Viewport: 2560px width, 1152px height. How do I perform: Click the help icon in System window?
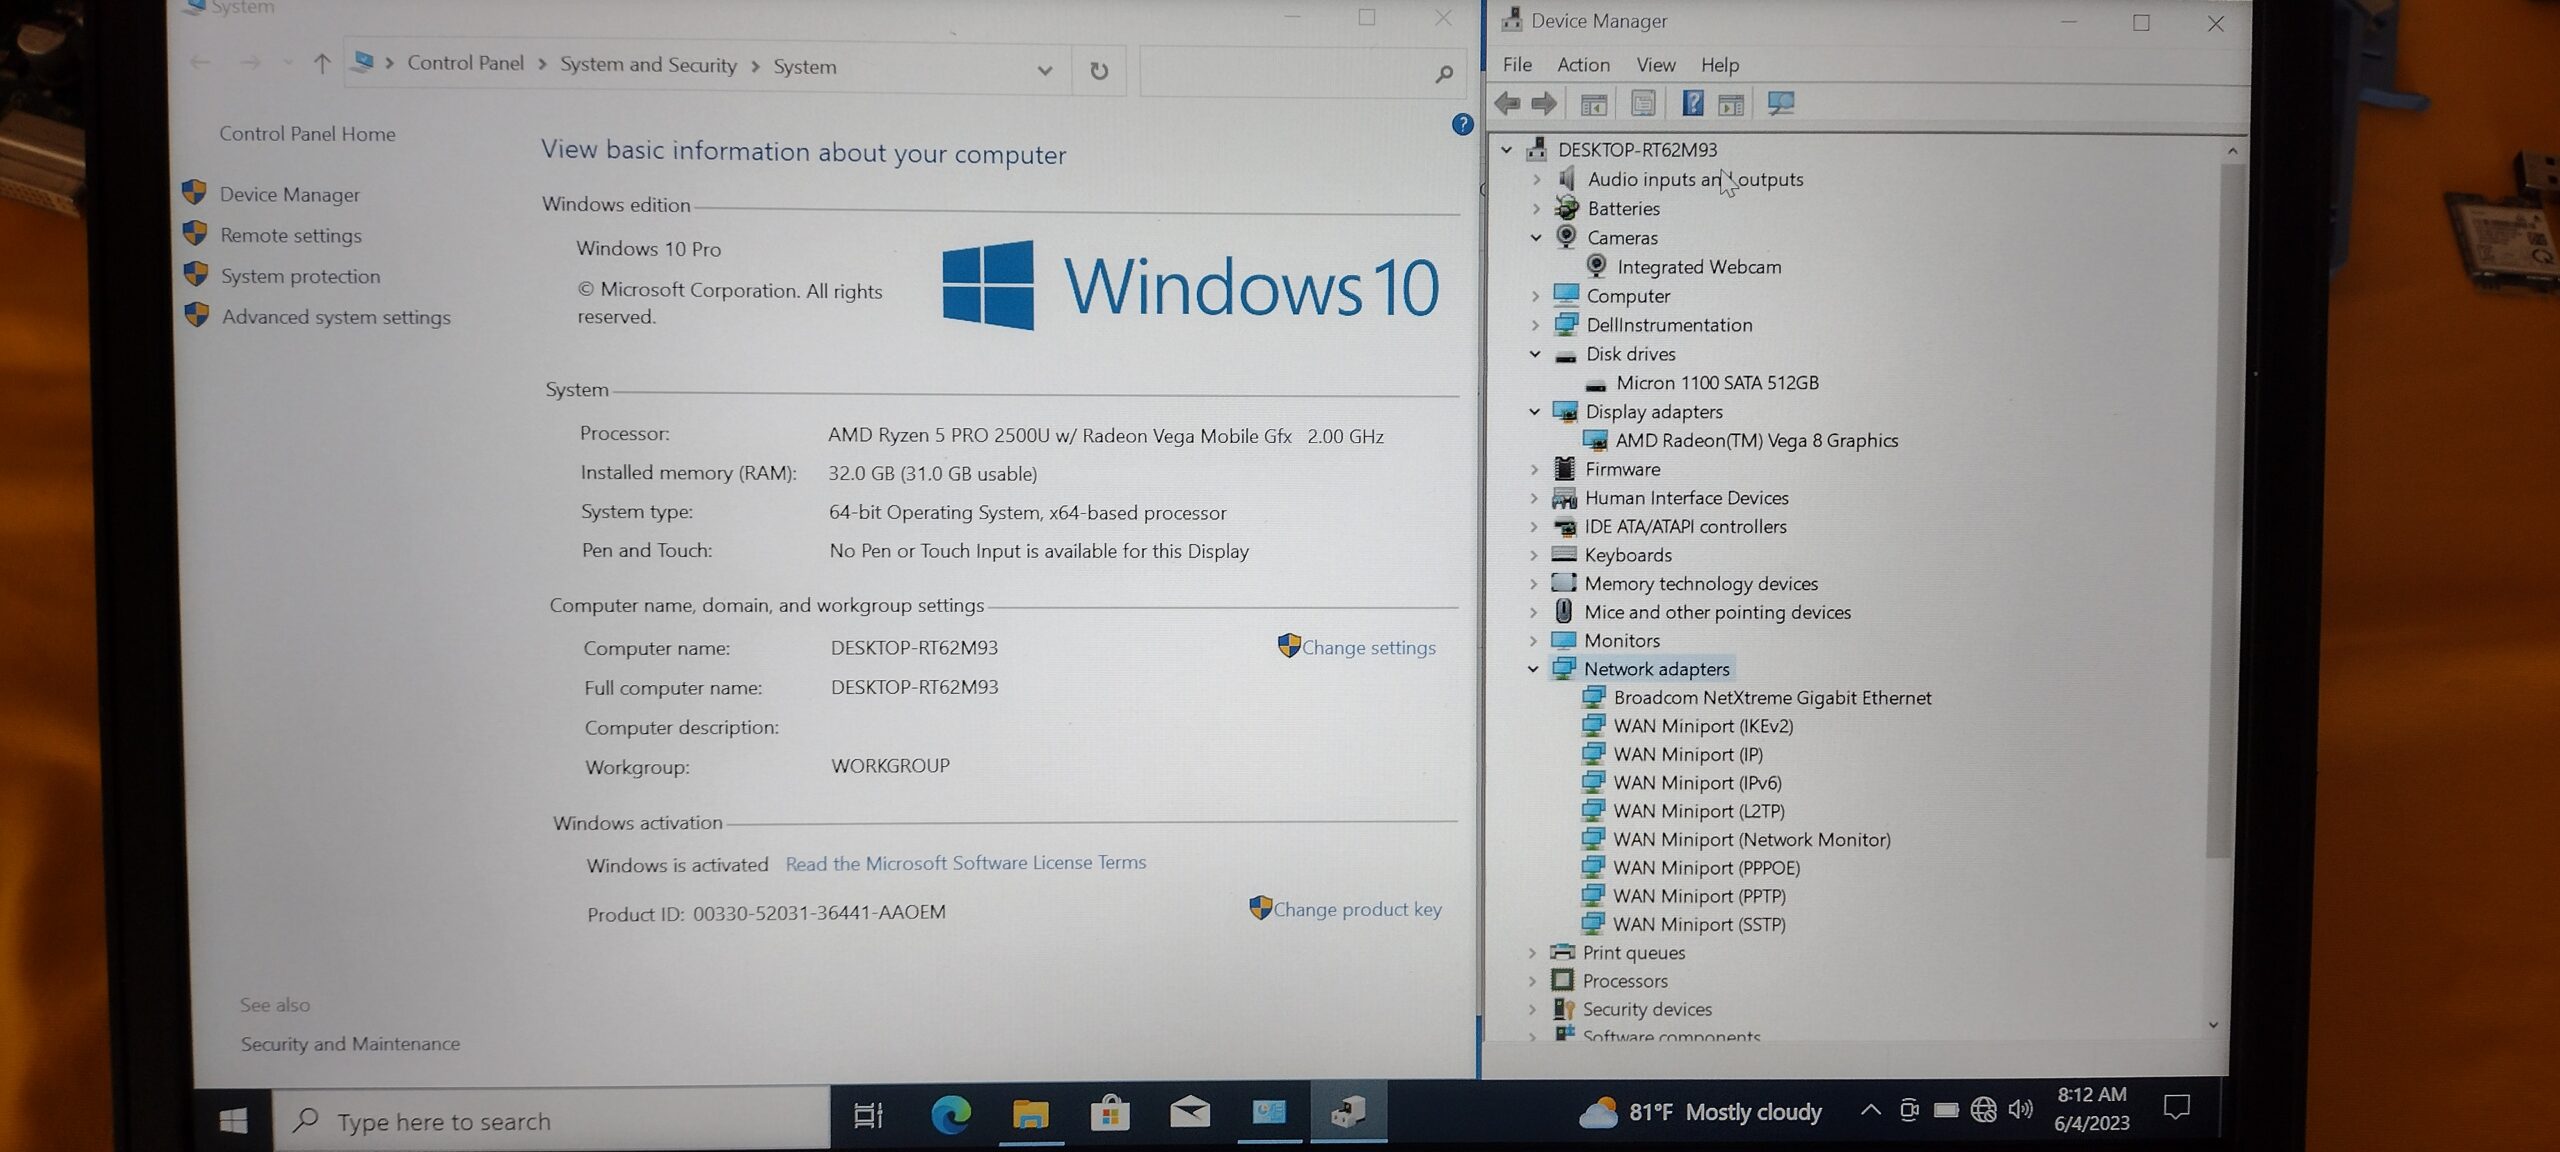(x=1462, y=124)
